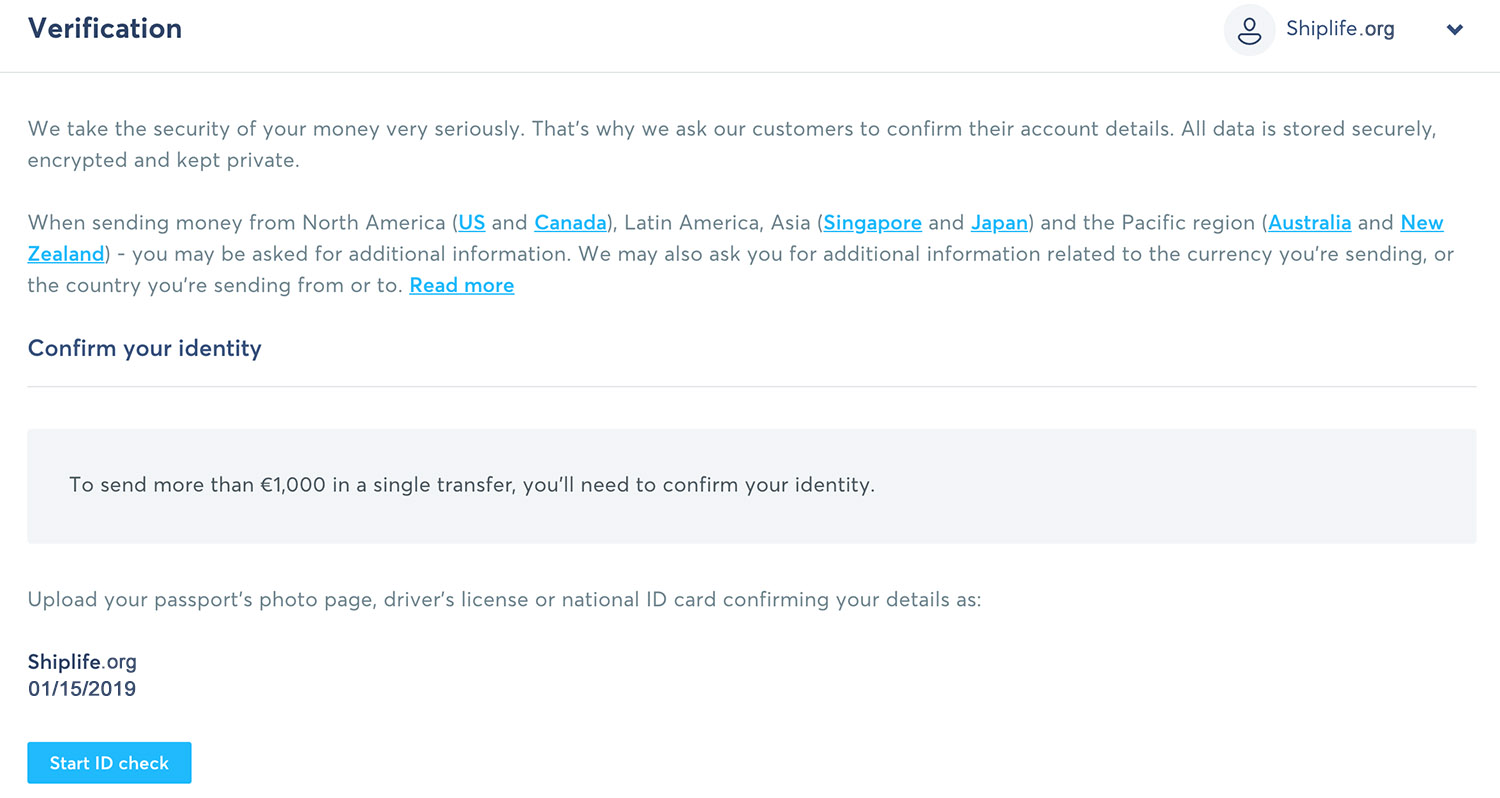
Task: Click the 01/15/2019 date text
Action: pyautogui.click(x=82, y=689)
